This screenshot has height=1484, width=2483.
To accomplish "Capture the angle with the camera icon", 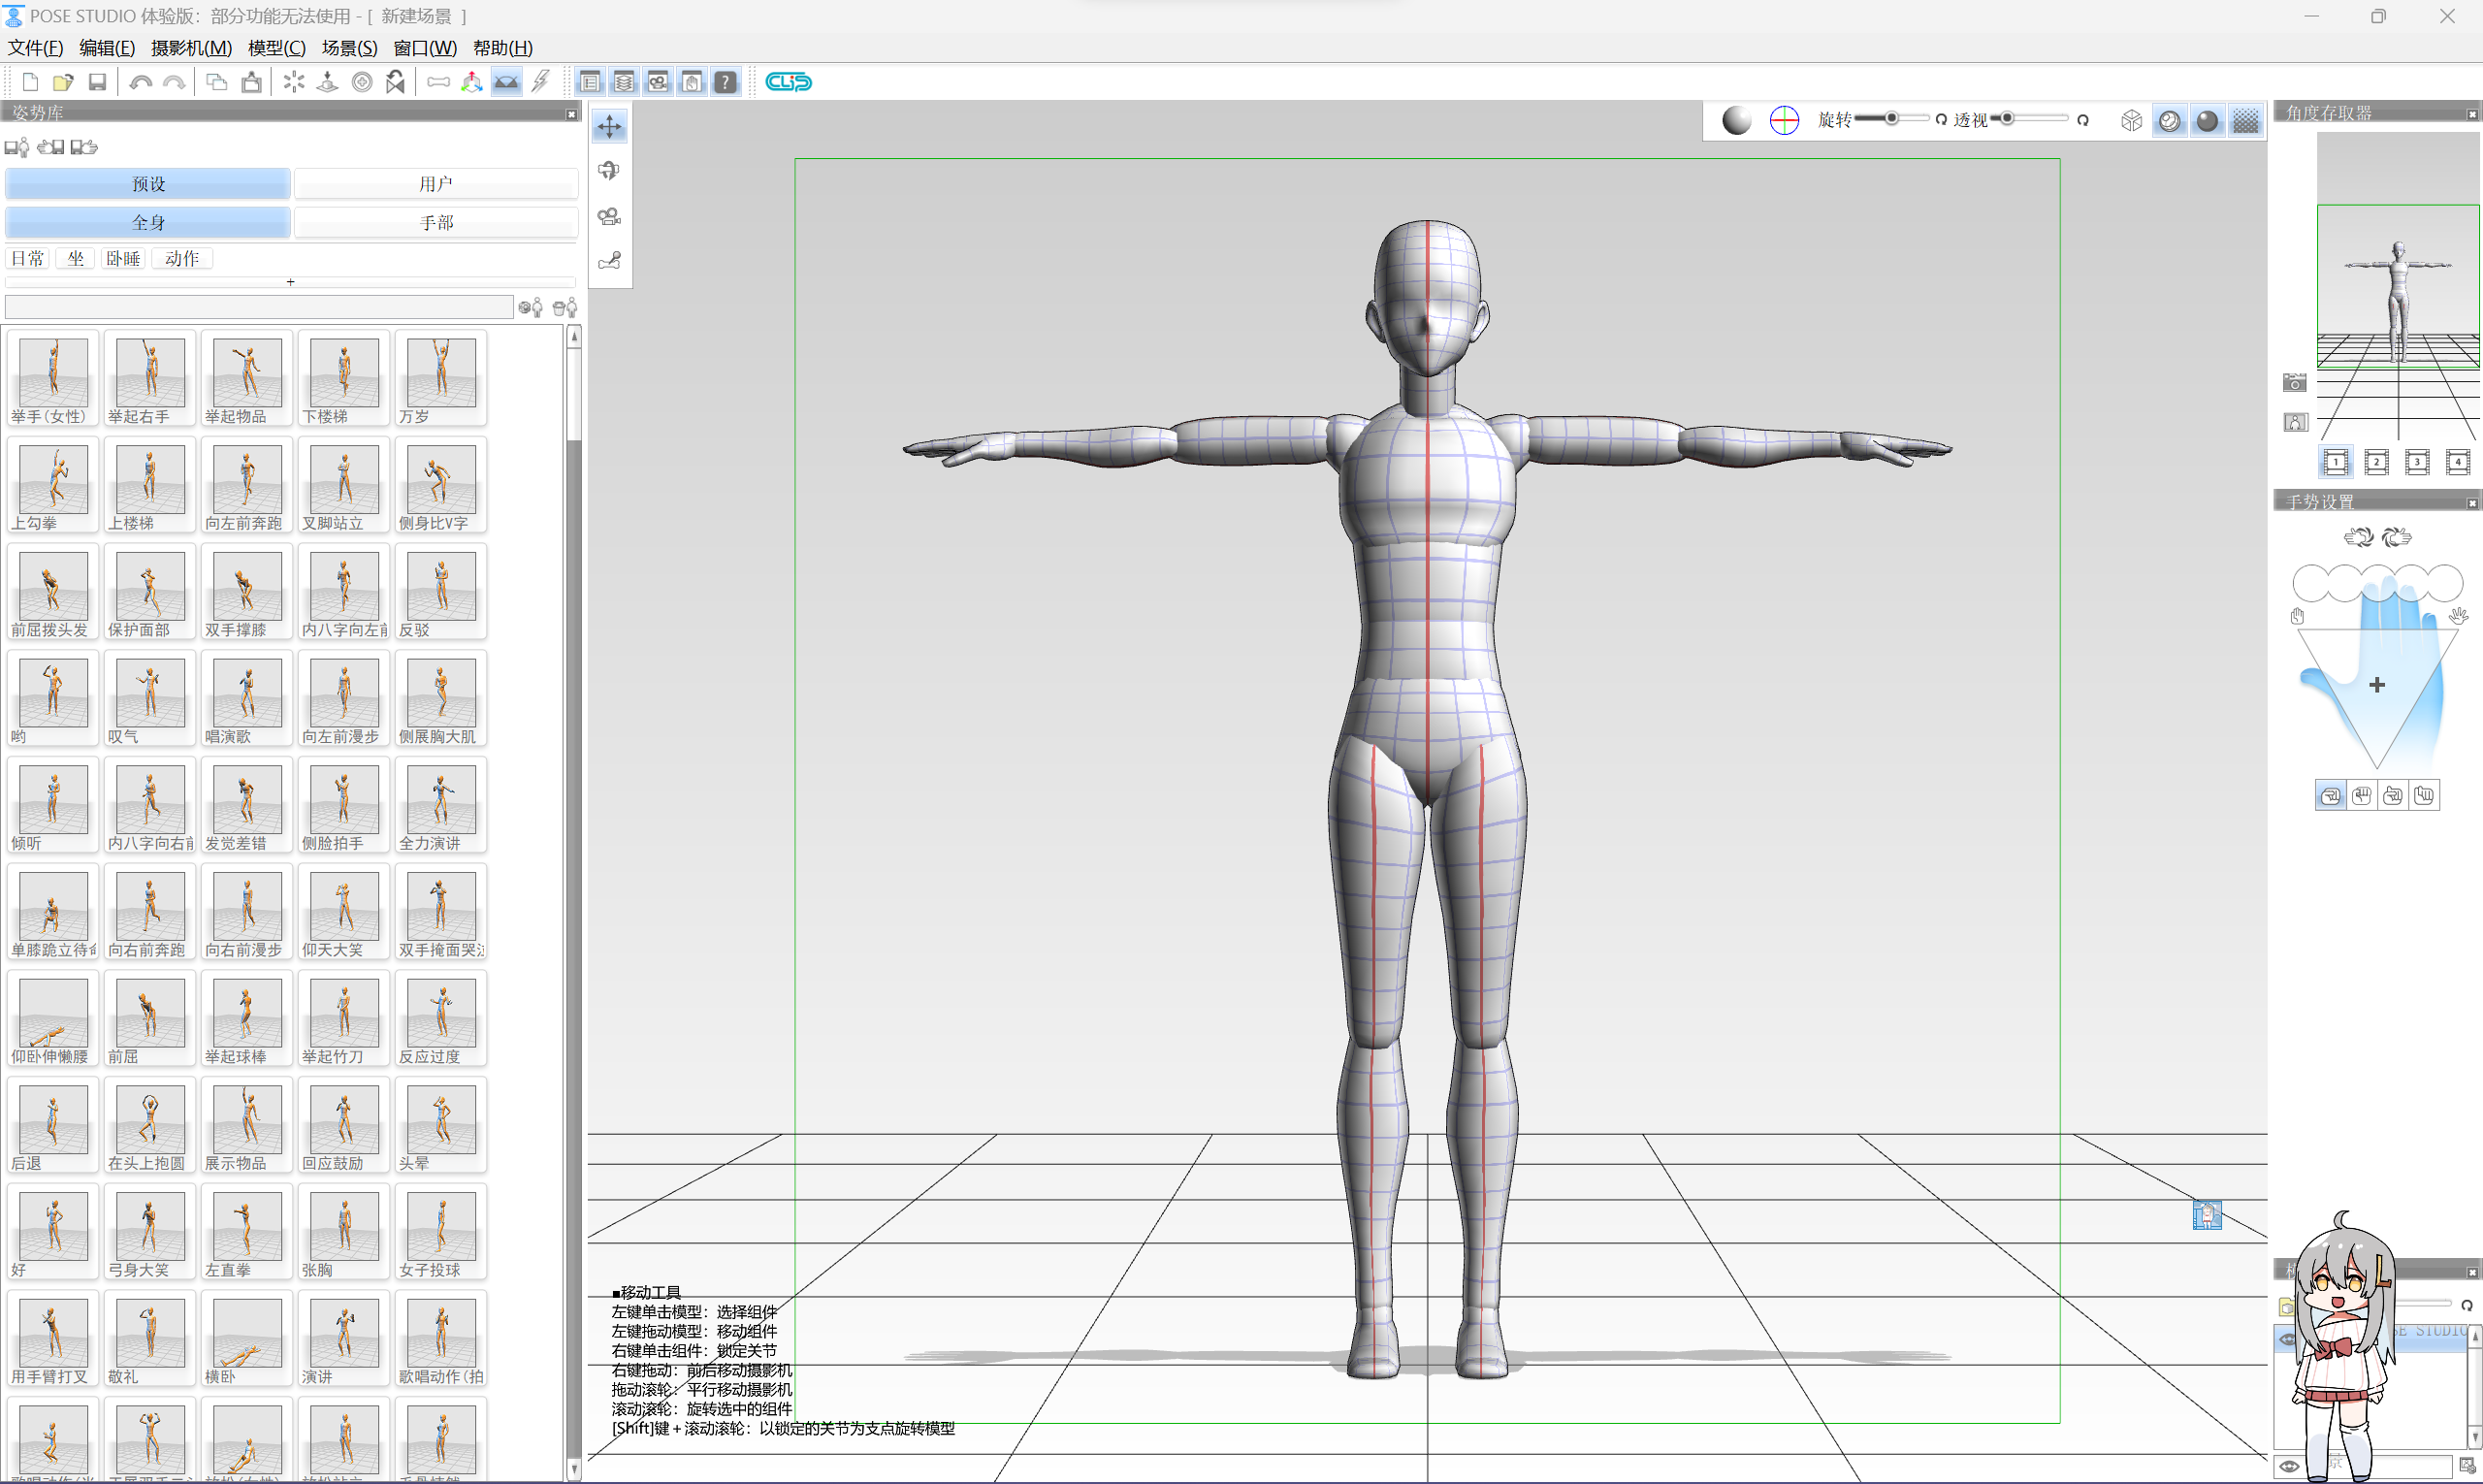I will [x=2295, y=383].
